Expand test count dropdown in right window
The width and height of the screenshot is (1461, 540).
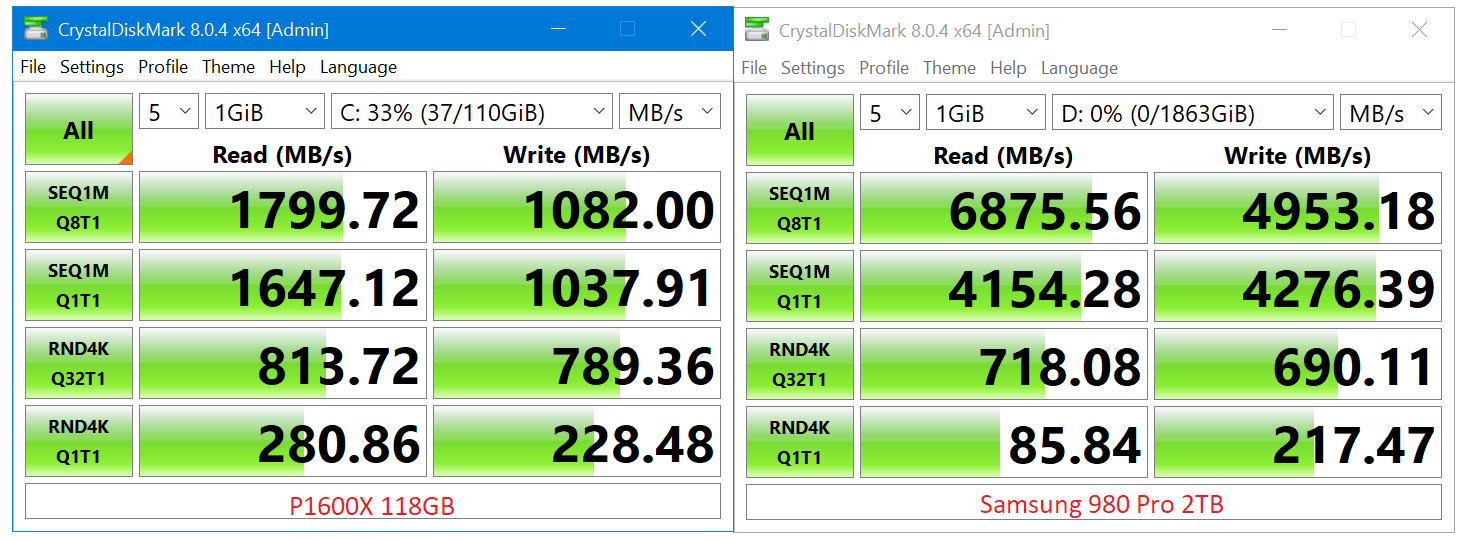(x=890, y=113)
